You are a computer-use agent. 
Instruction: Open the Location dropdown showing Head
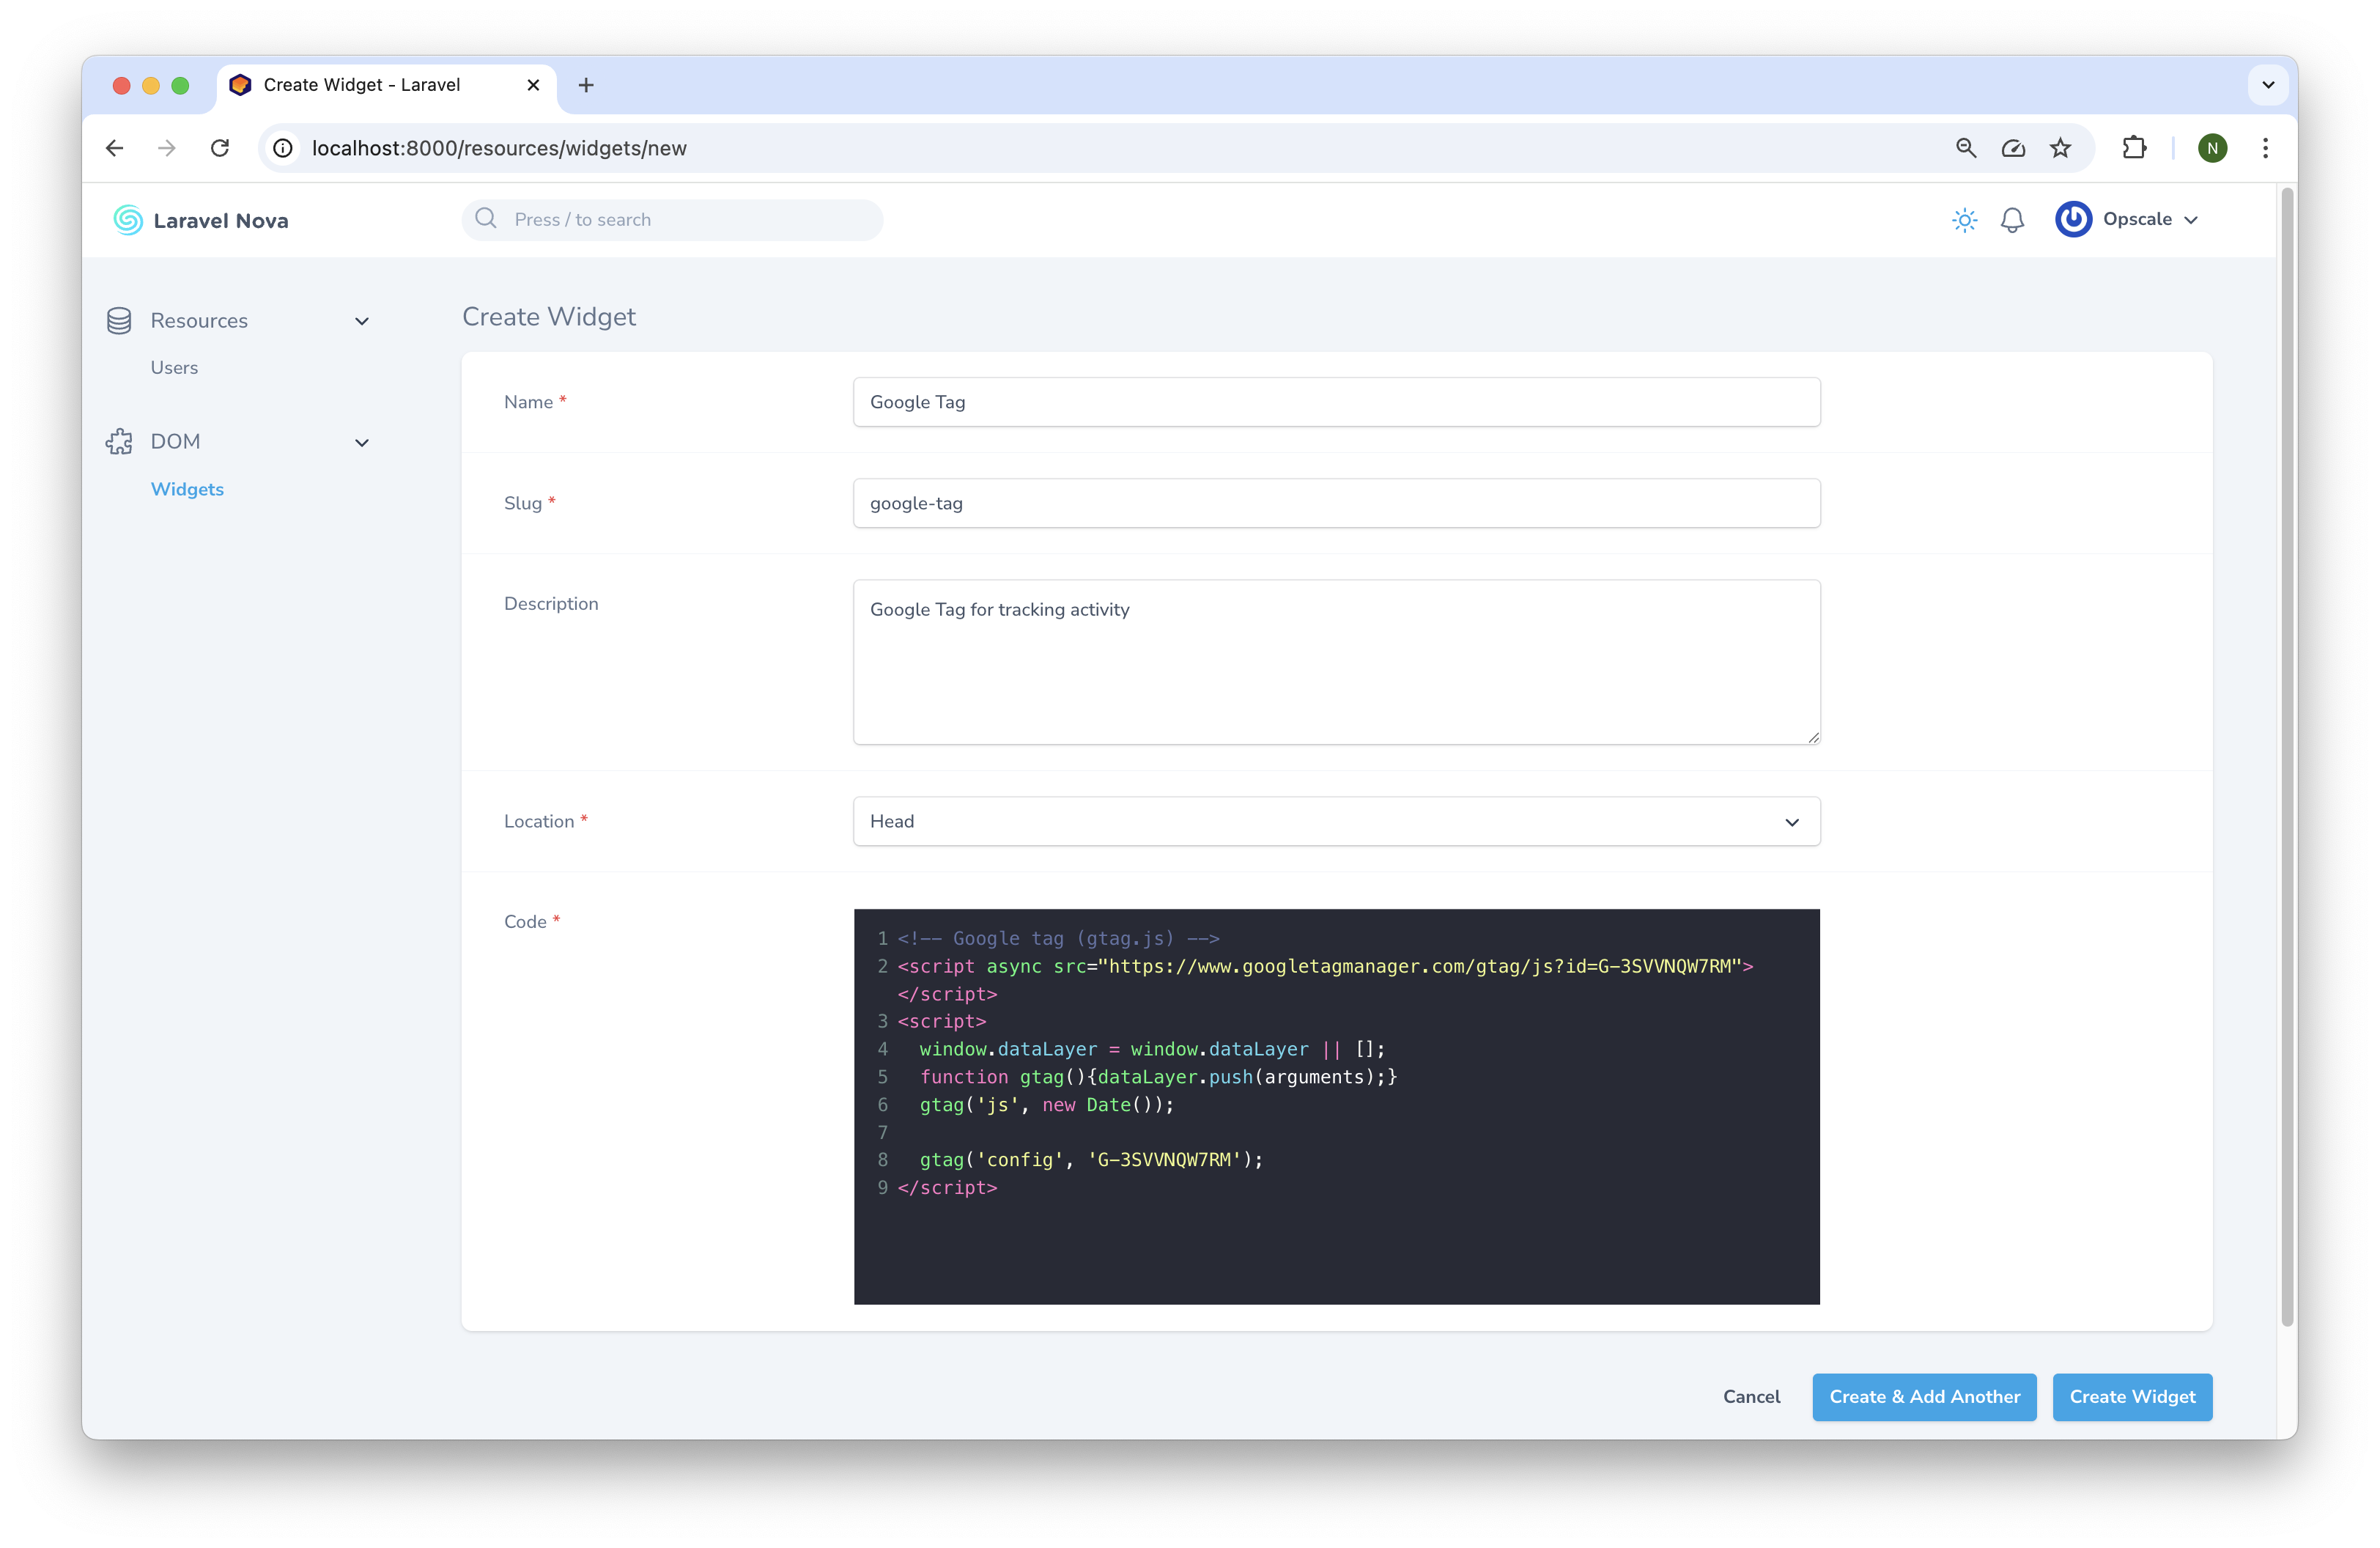coord(1336,821)
